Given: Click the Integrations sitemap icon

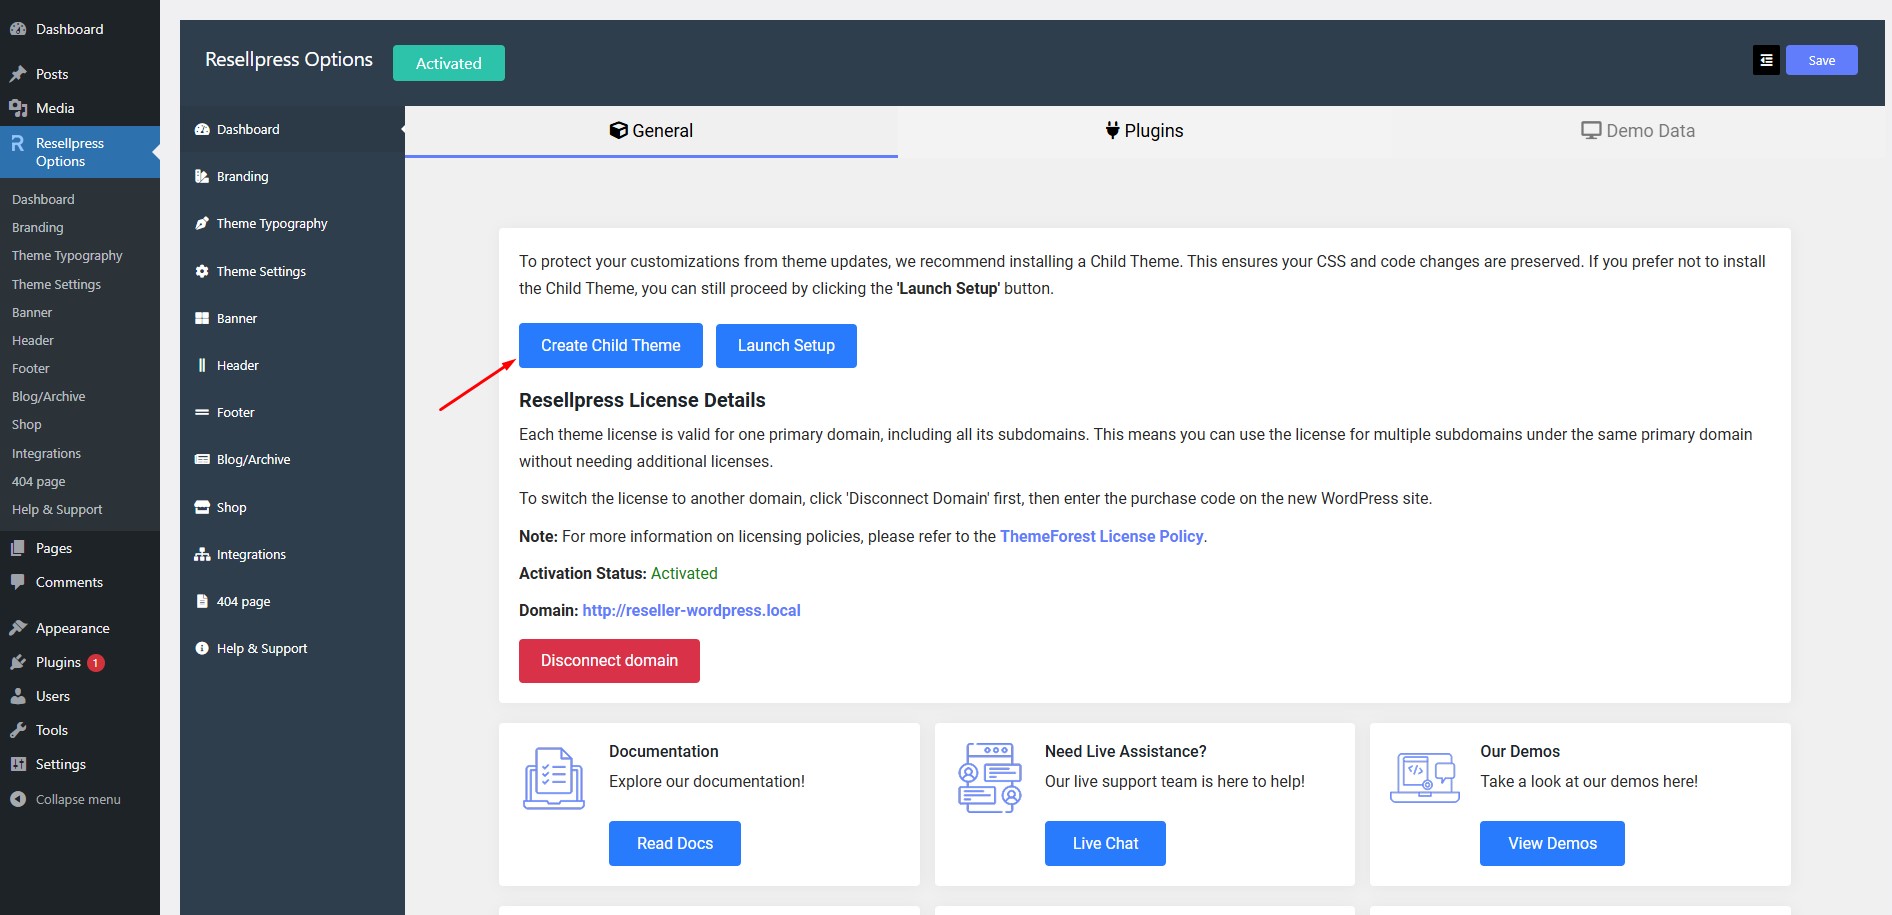Looking at the screenshot, I should coord(202,554).
